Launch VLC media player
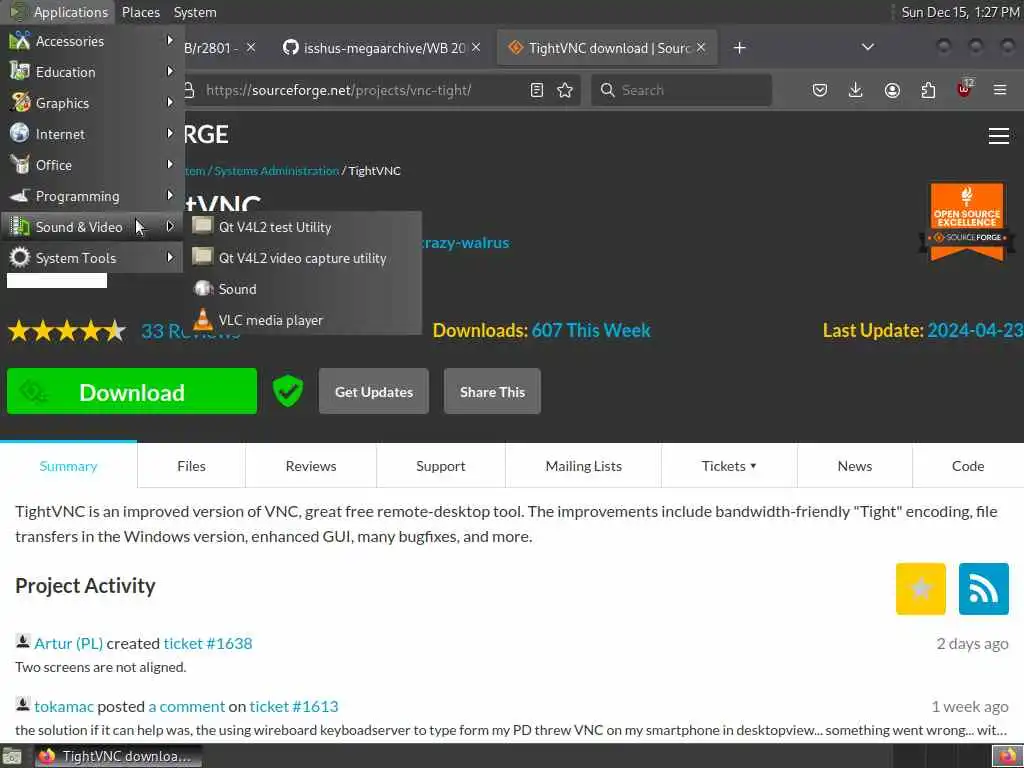The width and height of the screenshot is (1024, 768). tap(303, 320)
